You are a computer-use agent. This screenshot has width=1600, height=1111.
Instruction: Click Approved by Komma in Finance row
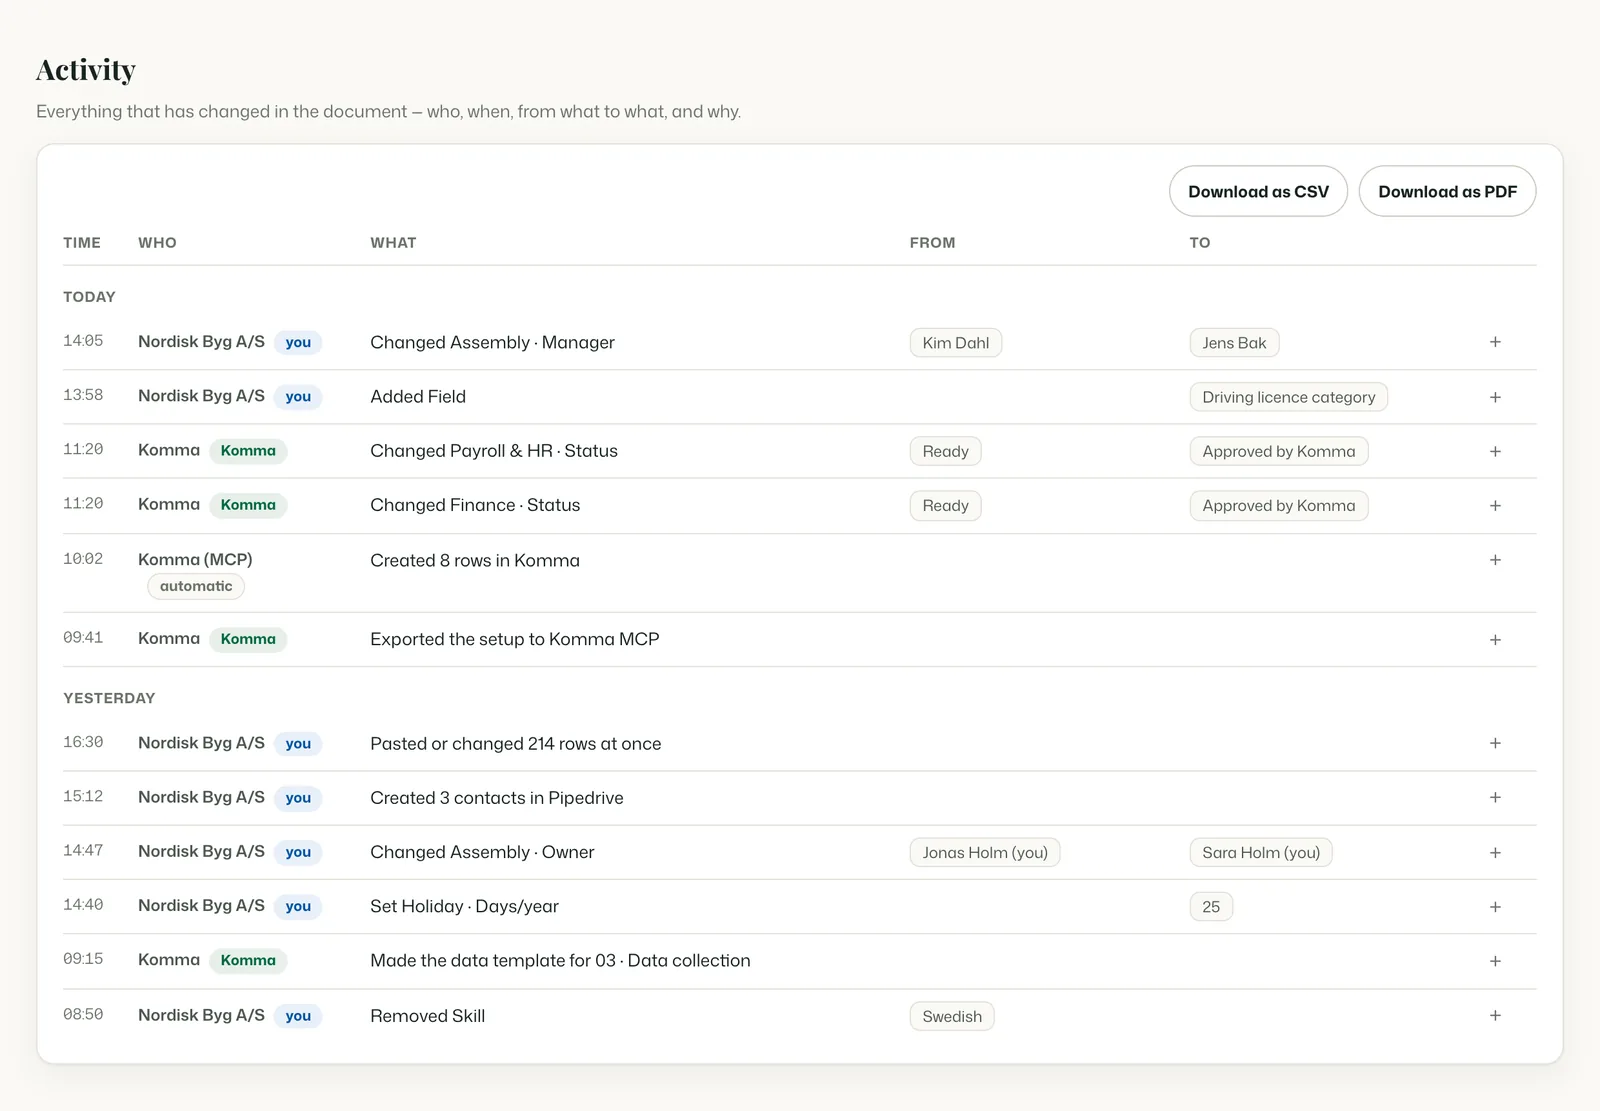[x=1278, y=506]
